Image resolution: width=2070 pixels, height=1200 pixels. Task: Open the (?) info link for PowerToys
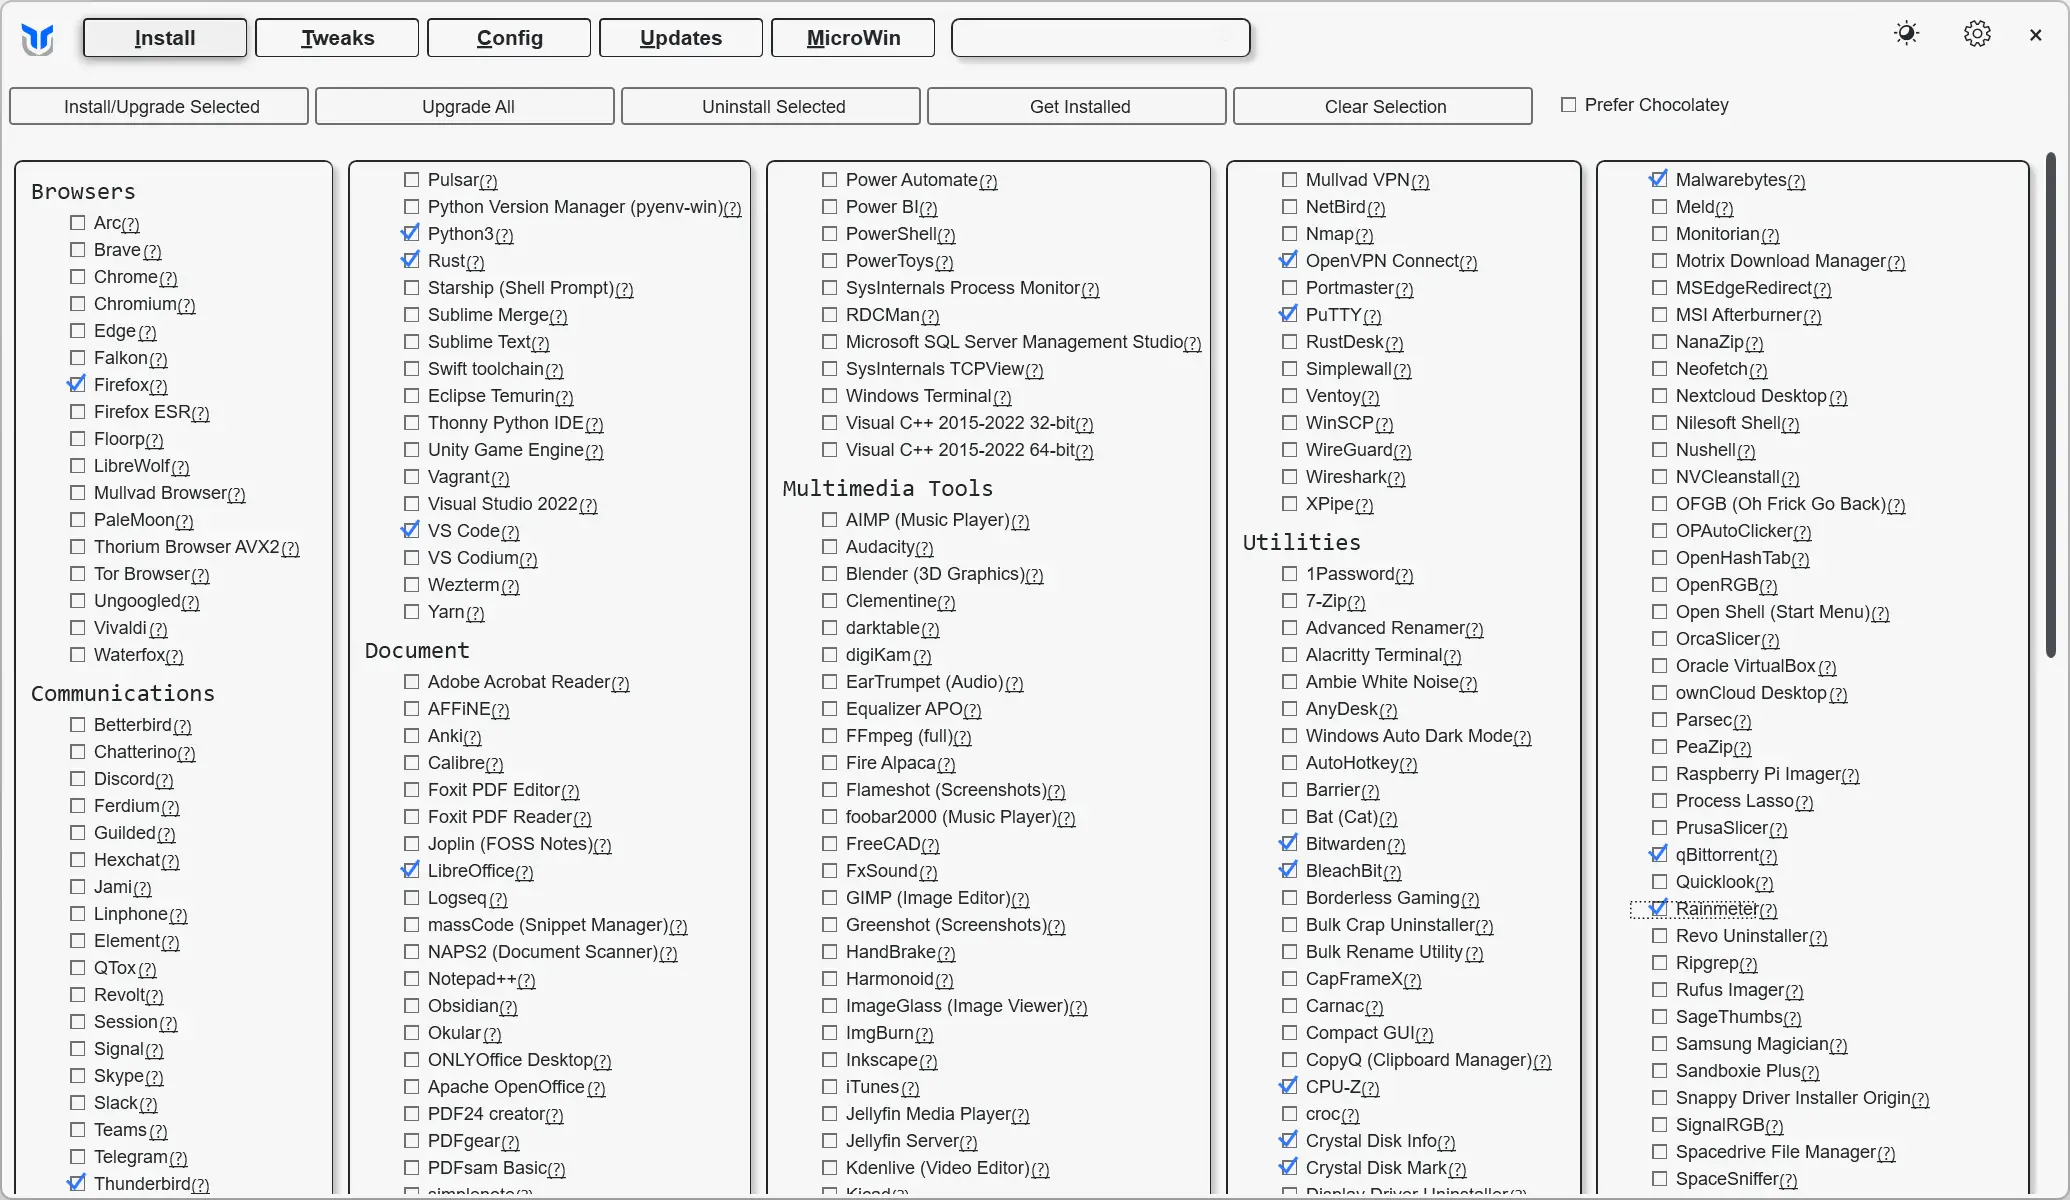pos(944,262)
